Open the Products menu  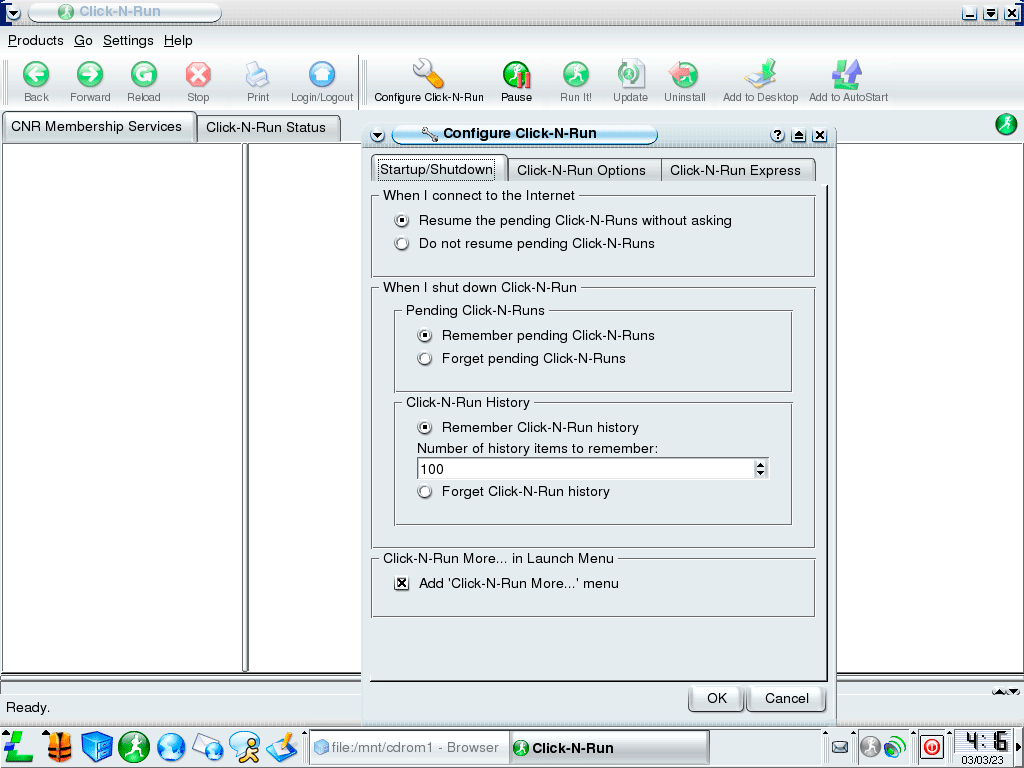35,40
